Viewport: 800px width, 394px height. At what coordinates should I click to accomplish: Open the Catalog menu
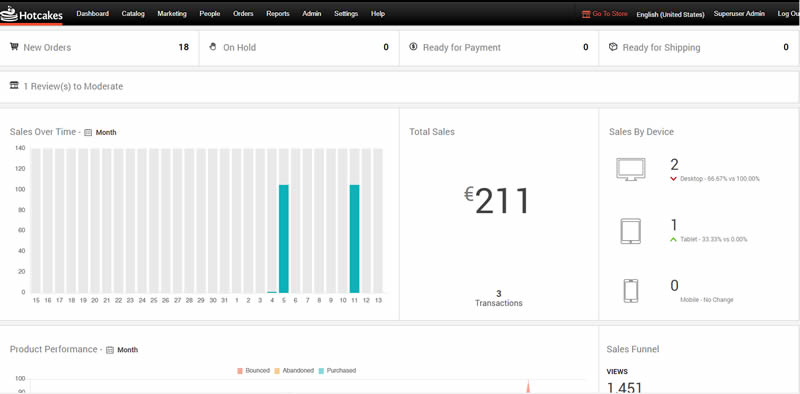click(133, 14)
